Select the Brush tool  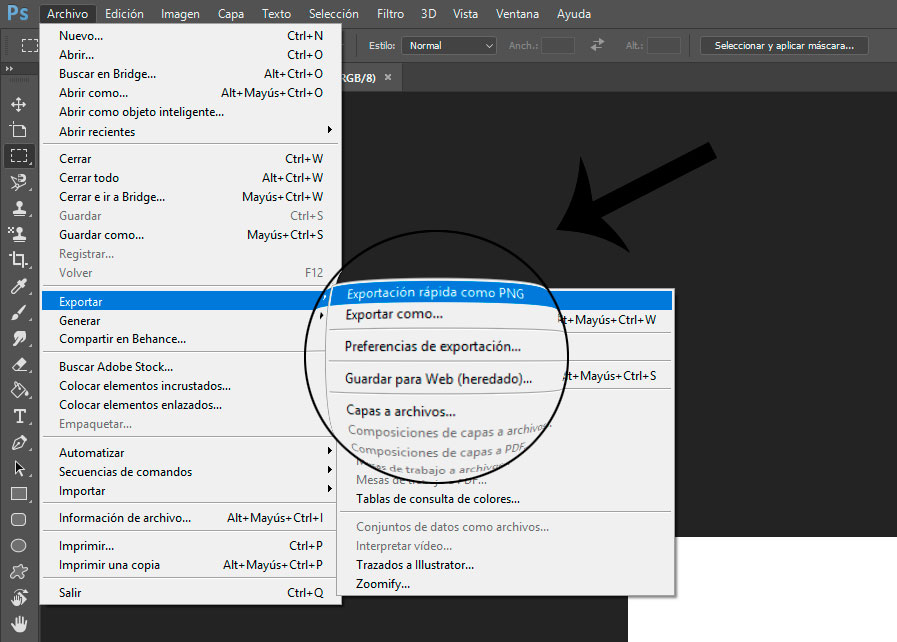click(18, 312)
